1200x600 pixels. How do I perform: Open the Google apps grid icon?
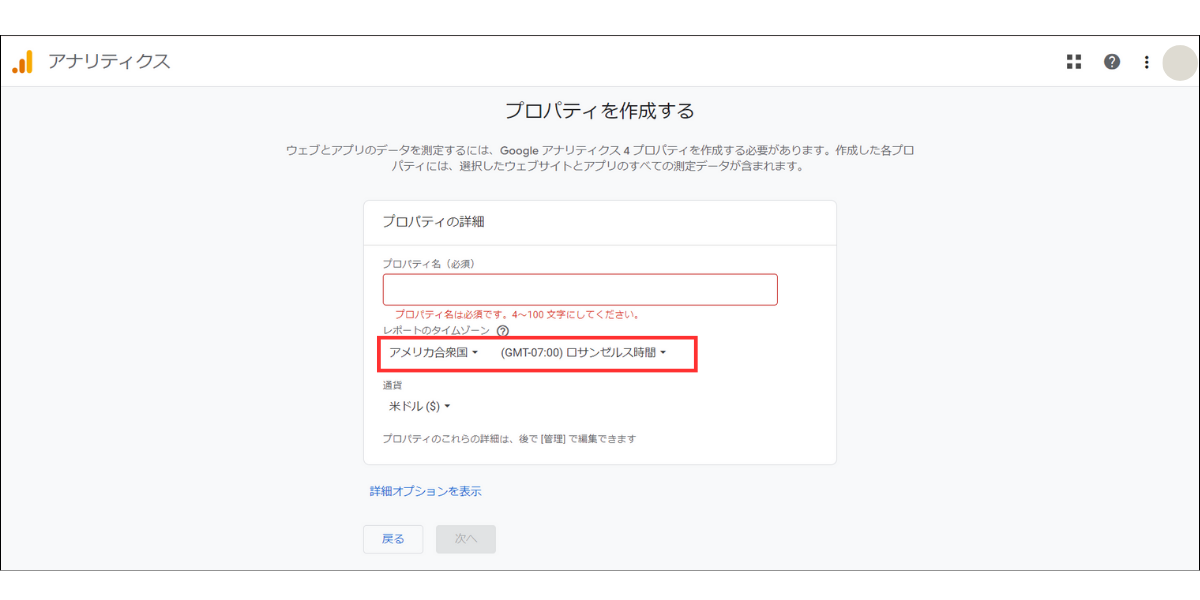click(x=1074, y=62)
